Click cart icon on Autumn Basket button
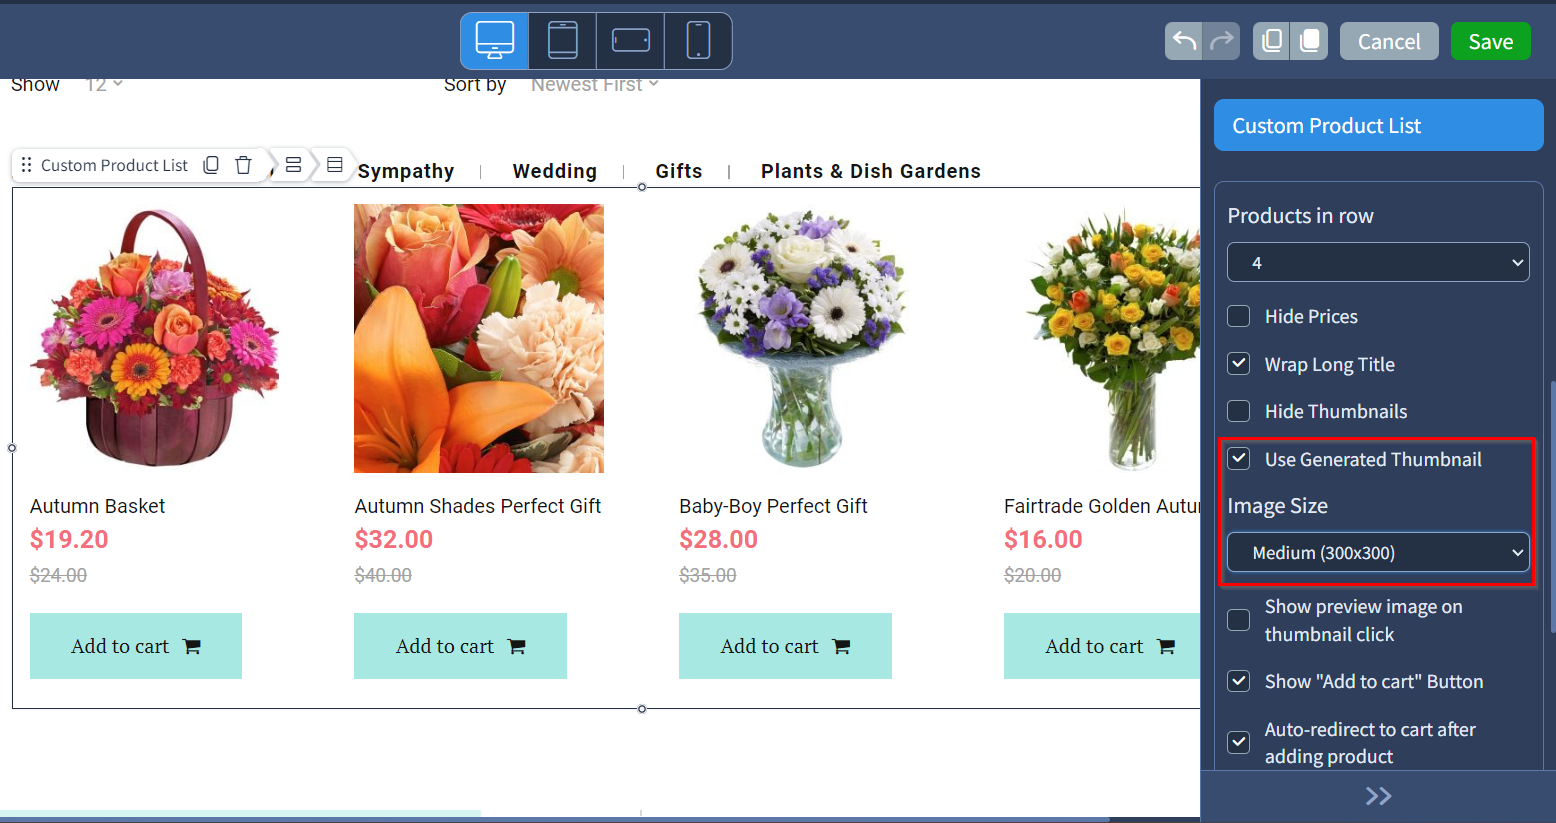This screenshot has height=823, width=1556. click(x=192, y=647)
